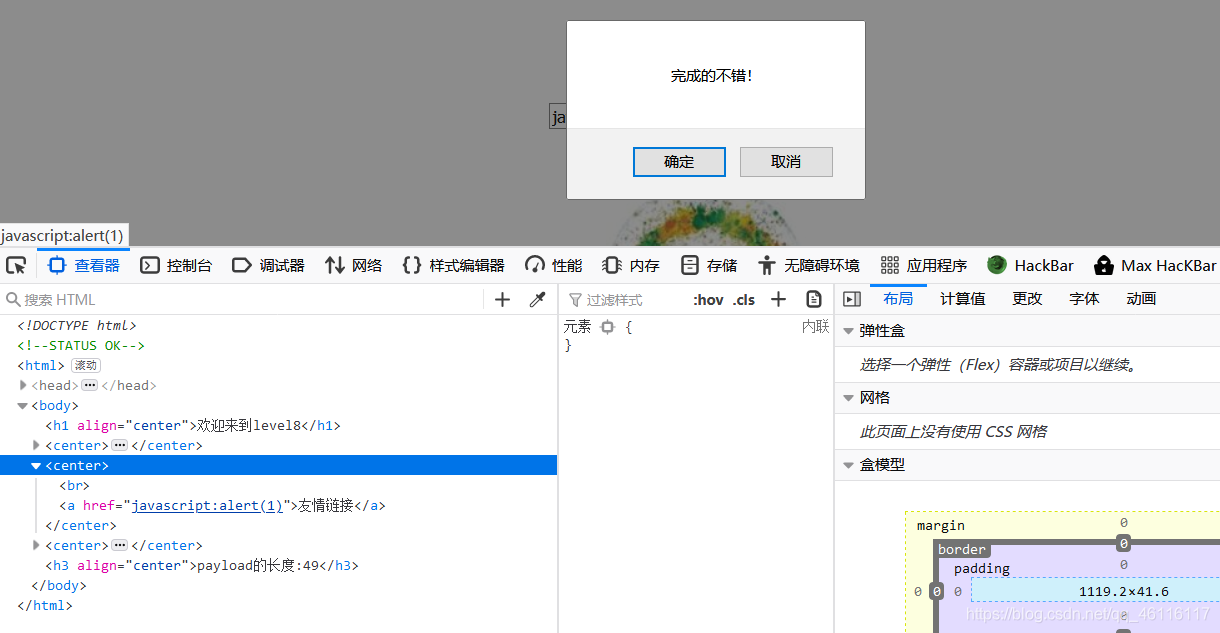The width and height of the screenshot is (1220, 633).
Task: Switch to the 调试器 debugger tab
Action: pyautogui.click(x=268, y=265)
